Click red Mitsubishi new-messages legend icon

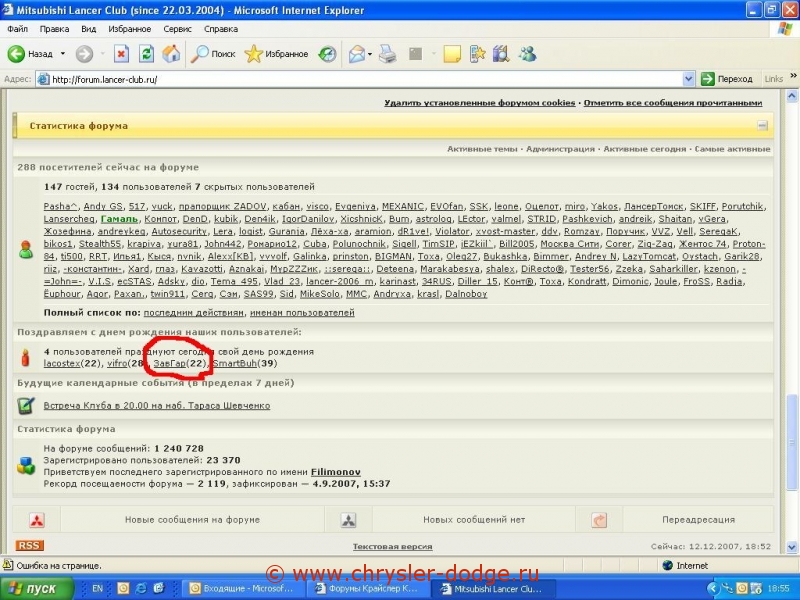(x=37, y=520)
